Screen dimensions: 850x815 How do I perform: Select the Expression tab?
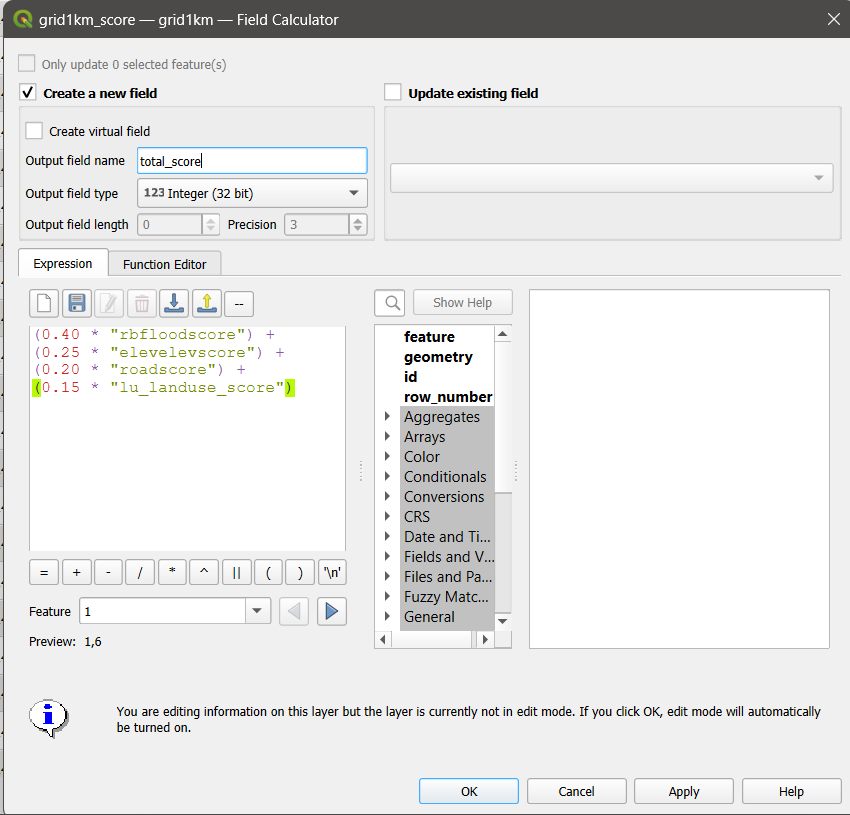62,264
